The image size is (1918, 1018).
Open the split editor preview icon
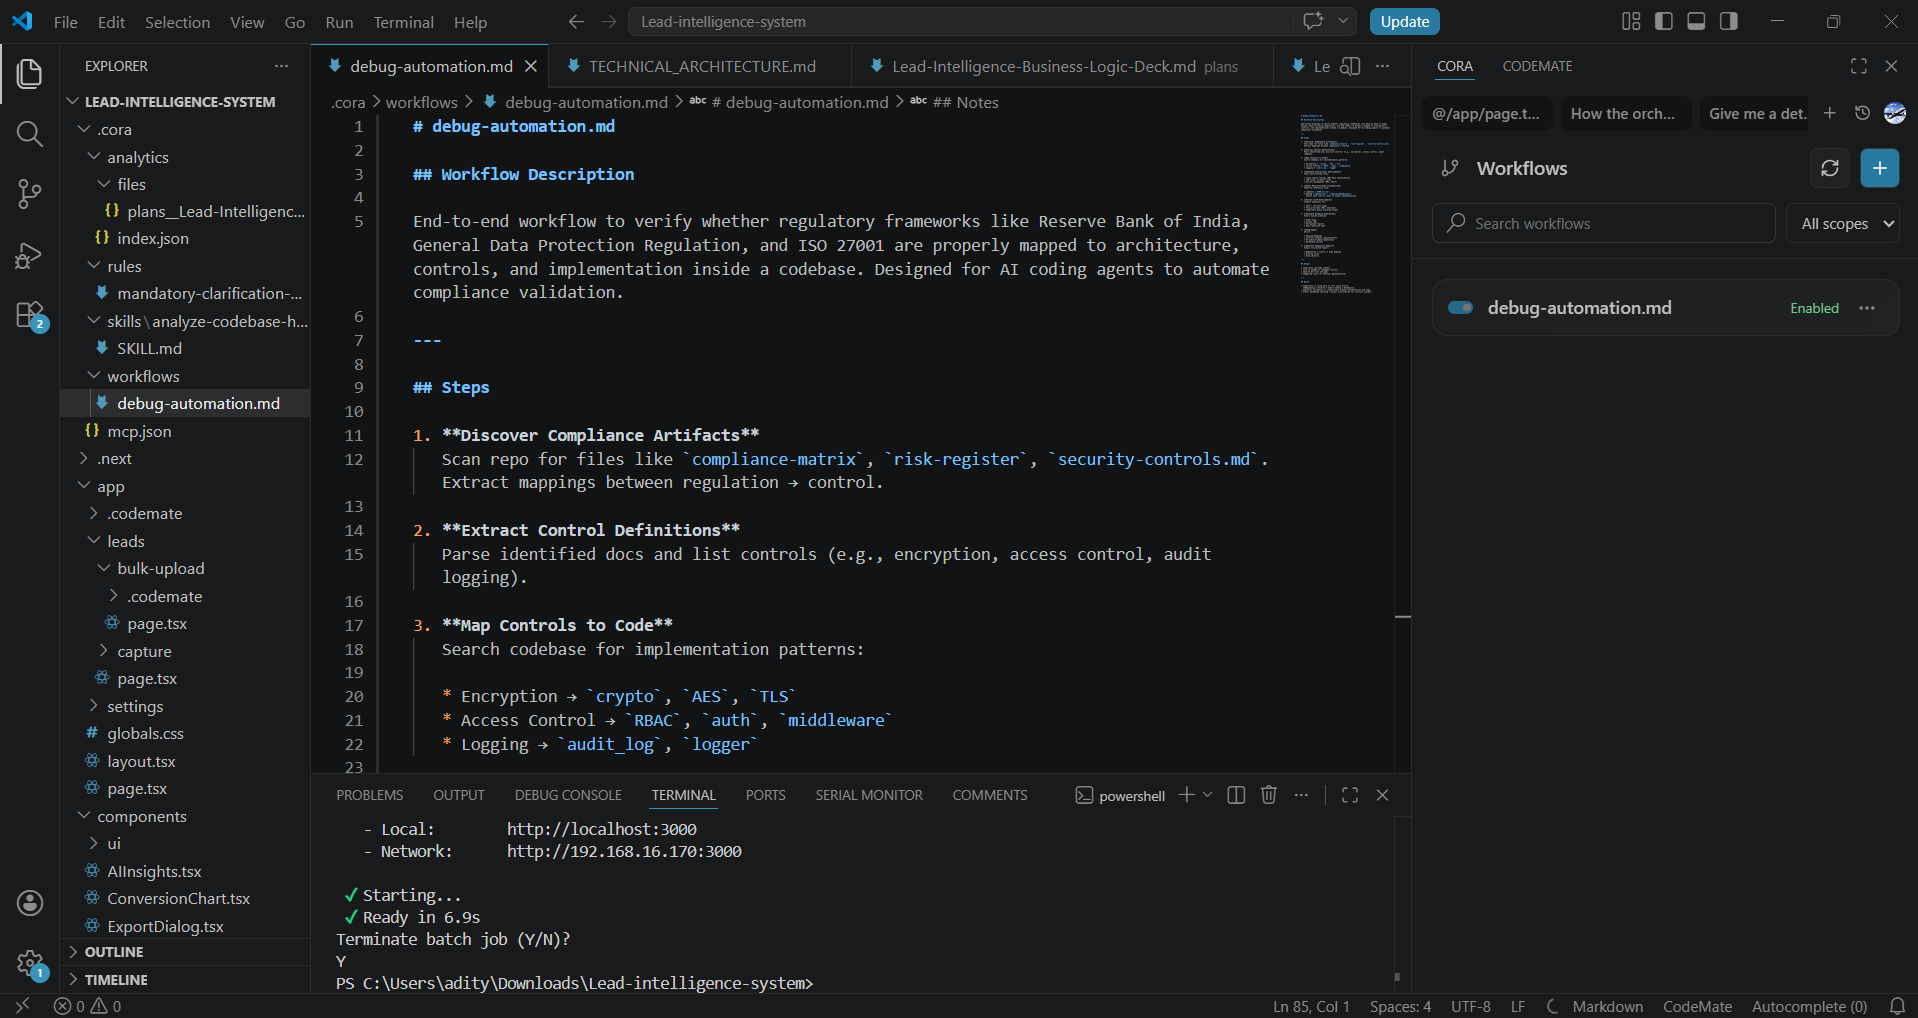pyautogui.click(x=1350, y=66)
